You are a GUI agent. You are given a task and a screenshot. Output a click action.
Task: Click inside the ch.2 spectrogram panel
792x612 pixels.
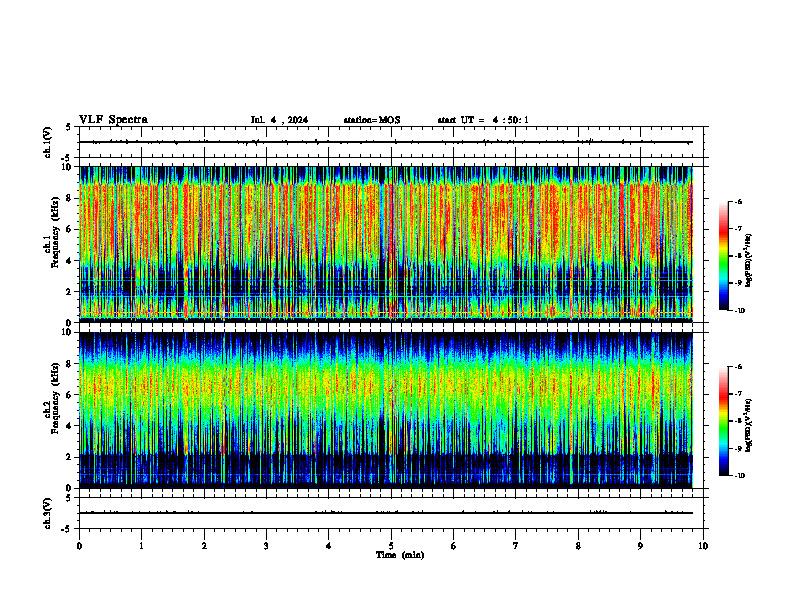point(386,410)
